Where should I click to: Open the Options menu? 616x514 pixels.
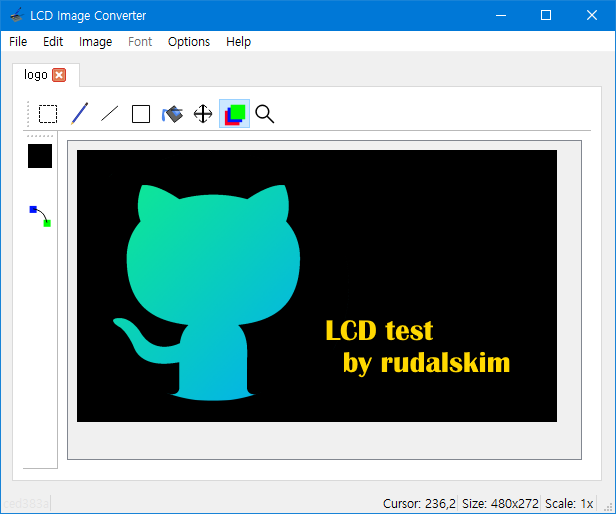tap(189, 42)
